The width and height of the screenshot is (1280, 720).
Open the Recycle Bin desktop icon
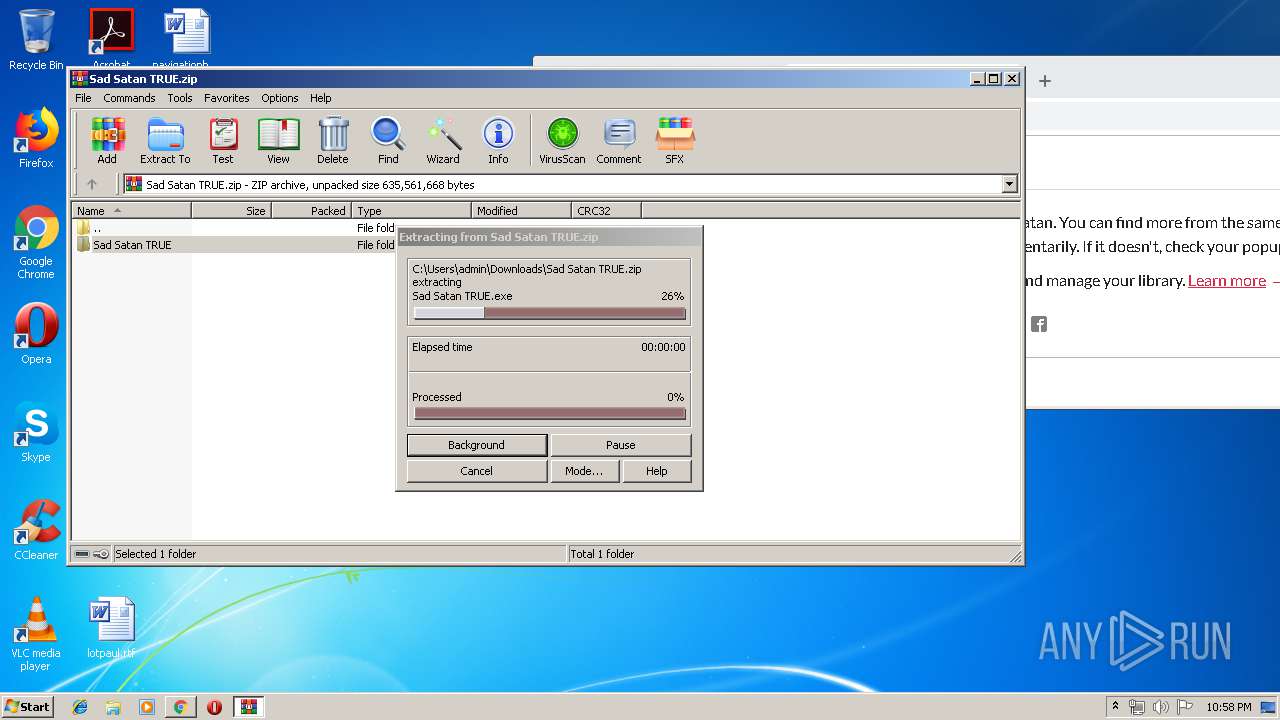click(x=36, y=40)
